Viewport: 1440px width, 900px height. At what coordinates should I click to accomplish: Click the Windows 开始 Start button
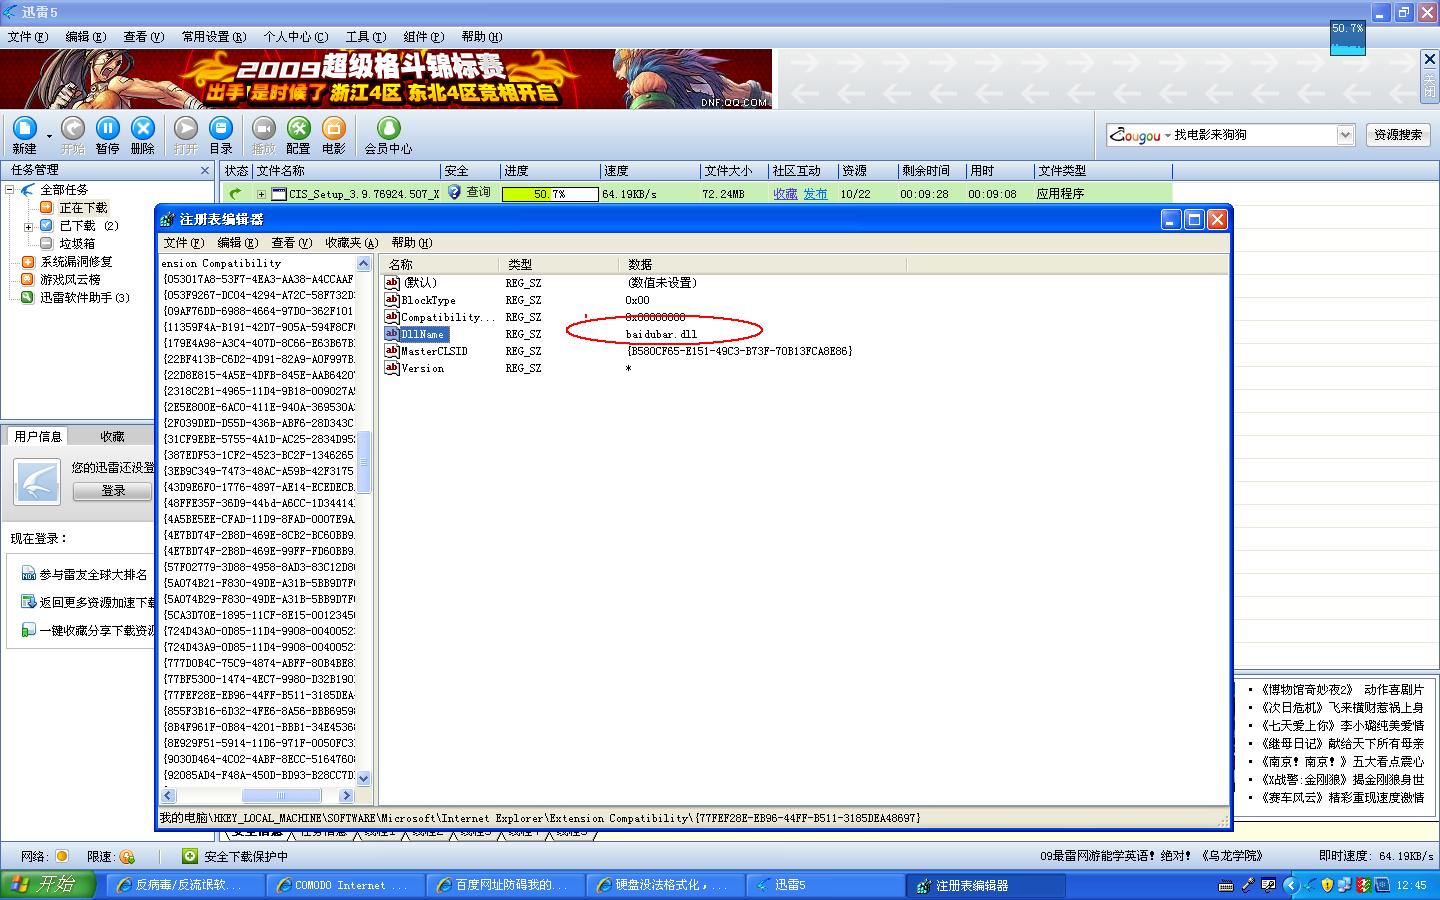click(48, 885)
